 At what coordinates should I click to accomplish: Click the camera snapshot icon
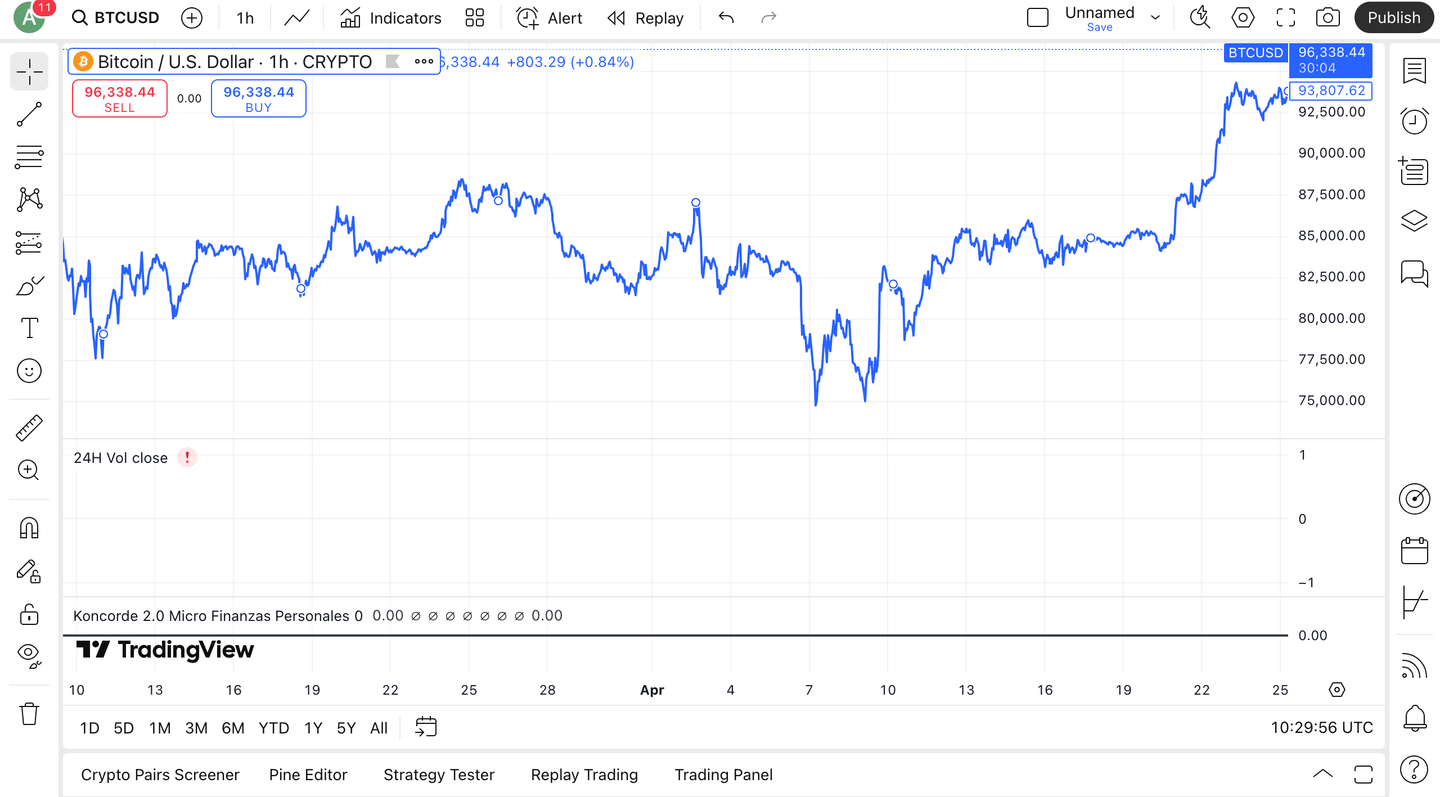1327,18
